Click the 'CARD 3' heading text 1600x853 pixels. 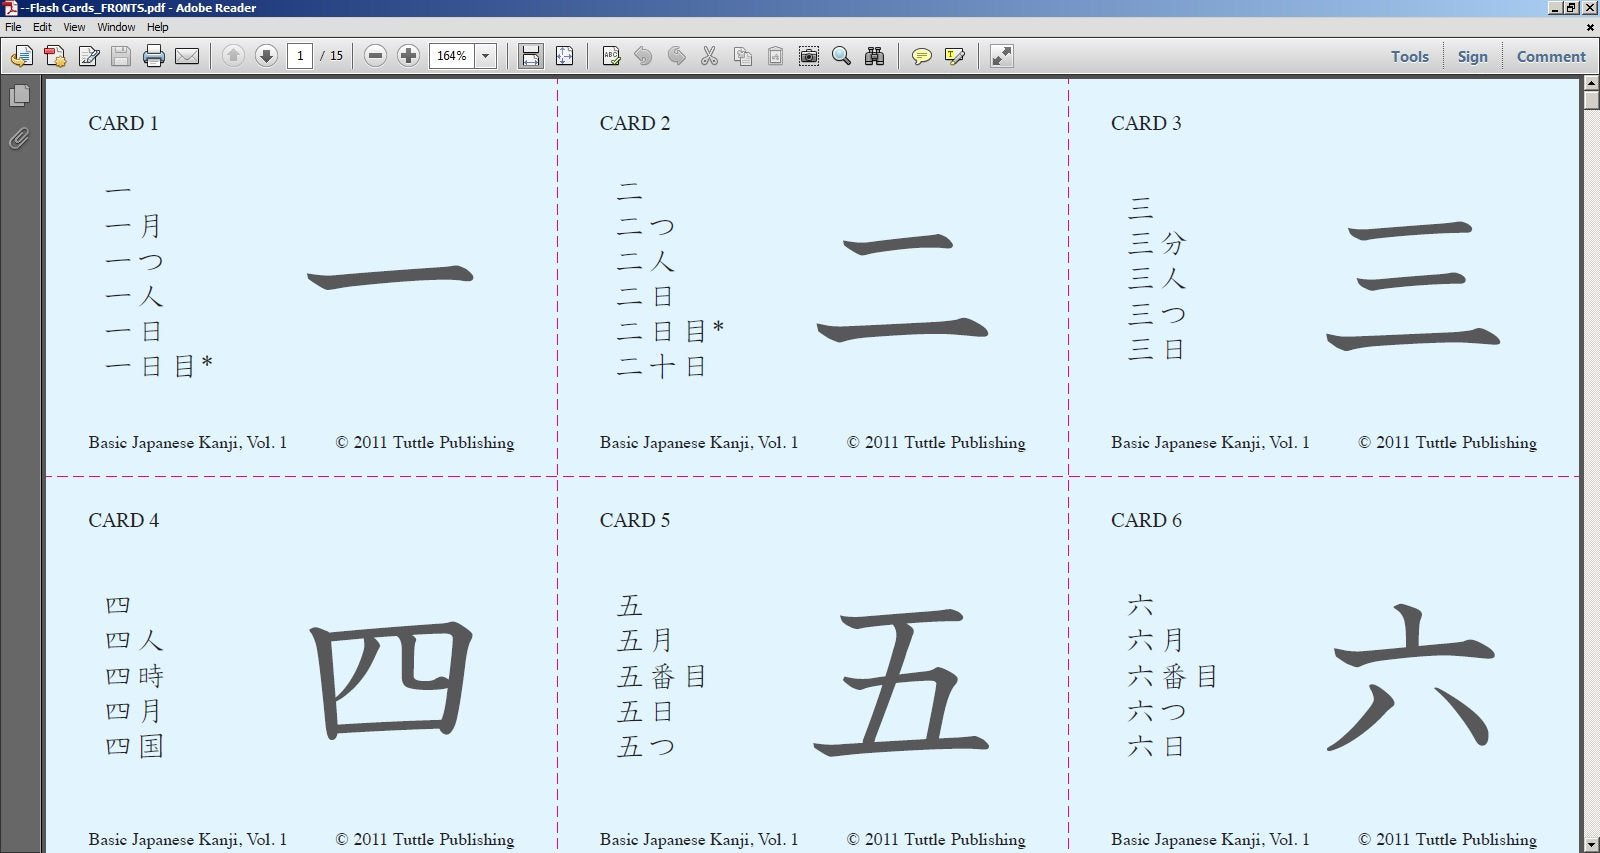point(1146,123)
